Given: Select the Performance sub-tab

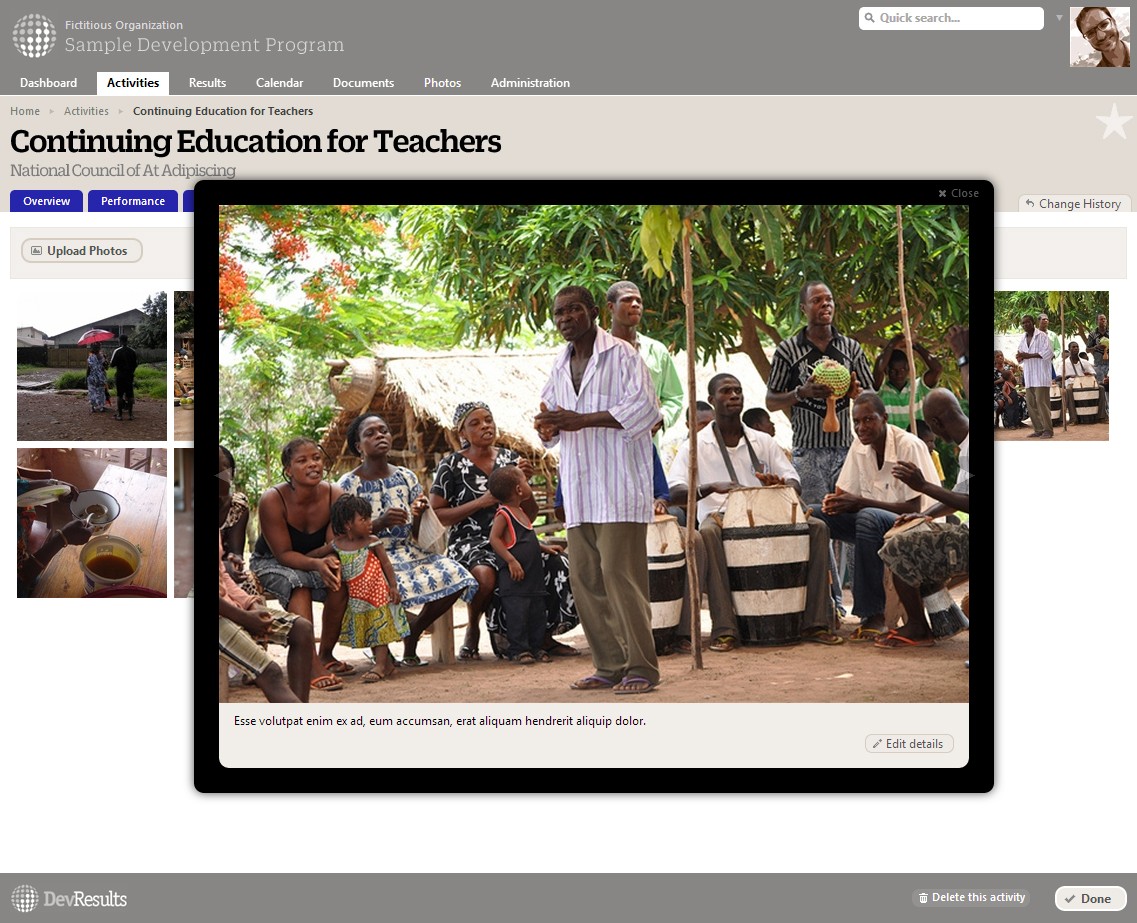Looking at the screenshot, I should pyautogui.click(x=133, y=201).
